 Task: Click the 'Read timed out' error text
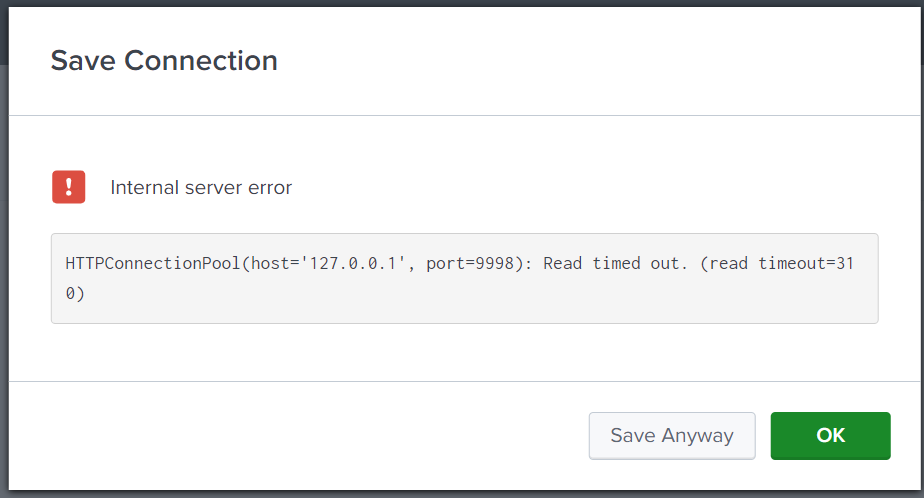615,263
